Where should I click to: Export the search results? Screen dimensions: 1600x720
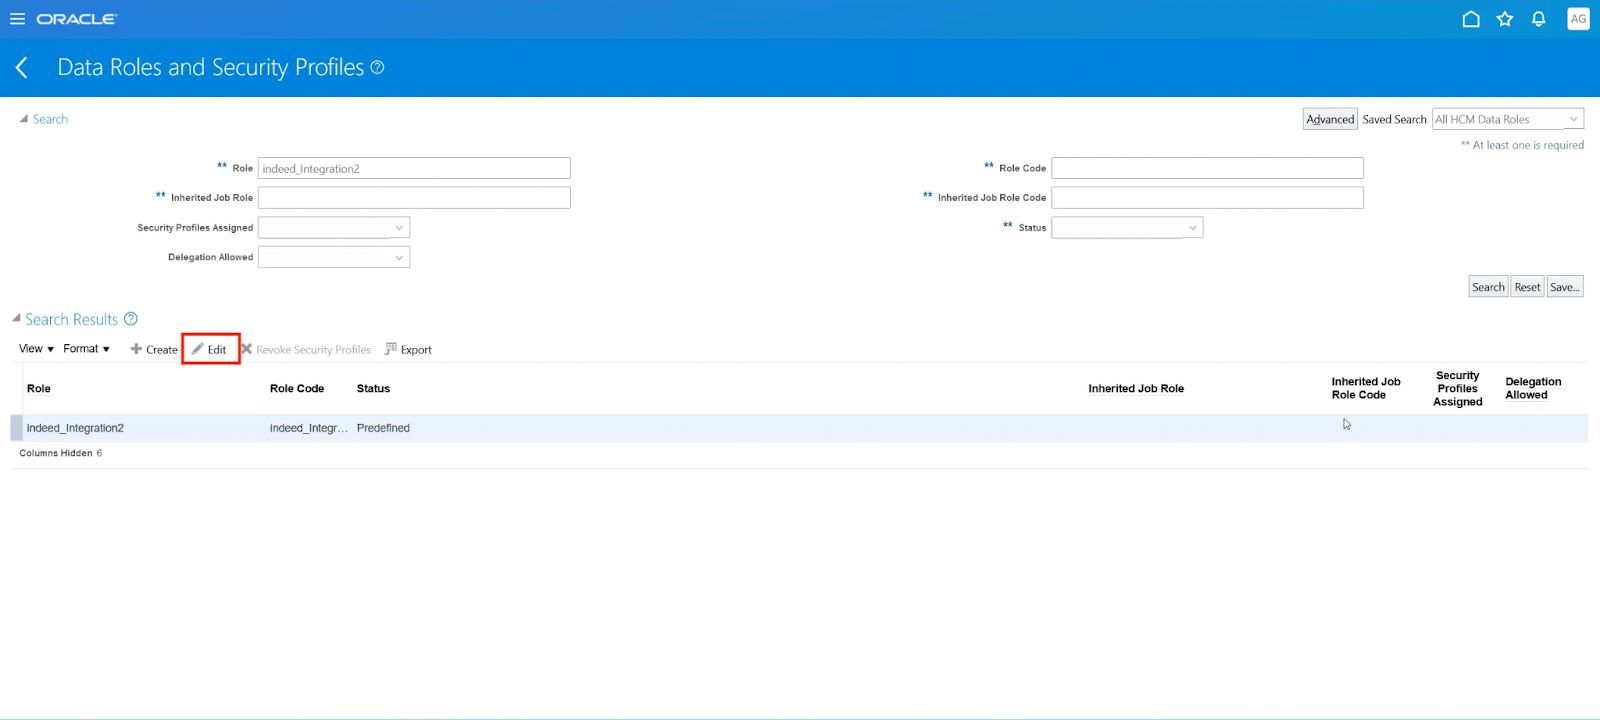408,349
